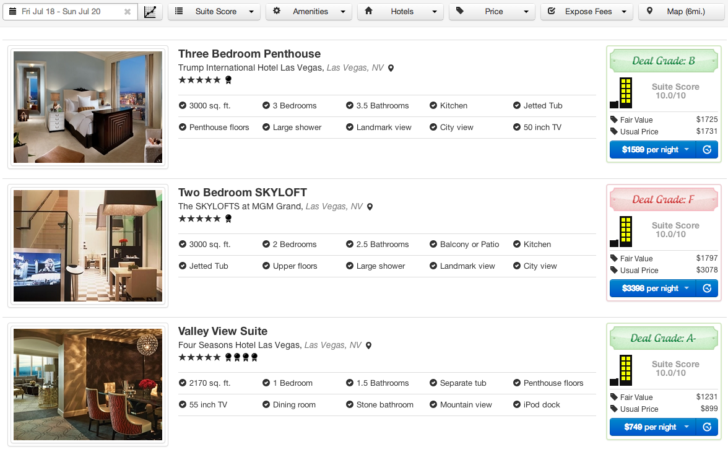Click the award ribbons under Four Seasons Hotel
This screenshot has height=452, width=728.
click(x=241, y=358)
